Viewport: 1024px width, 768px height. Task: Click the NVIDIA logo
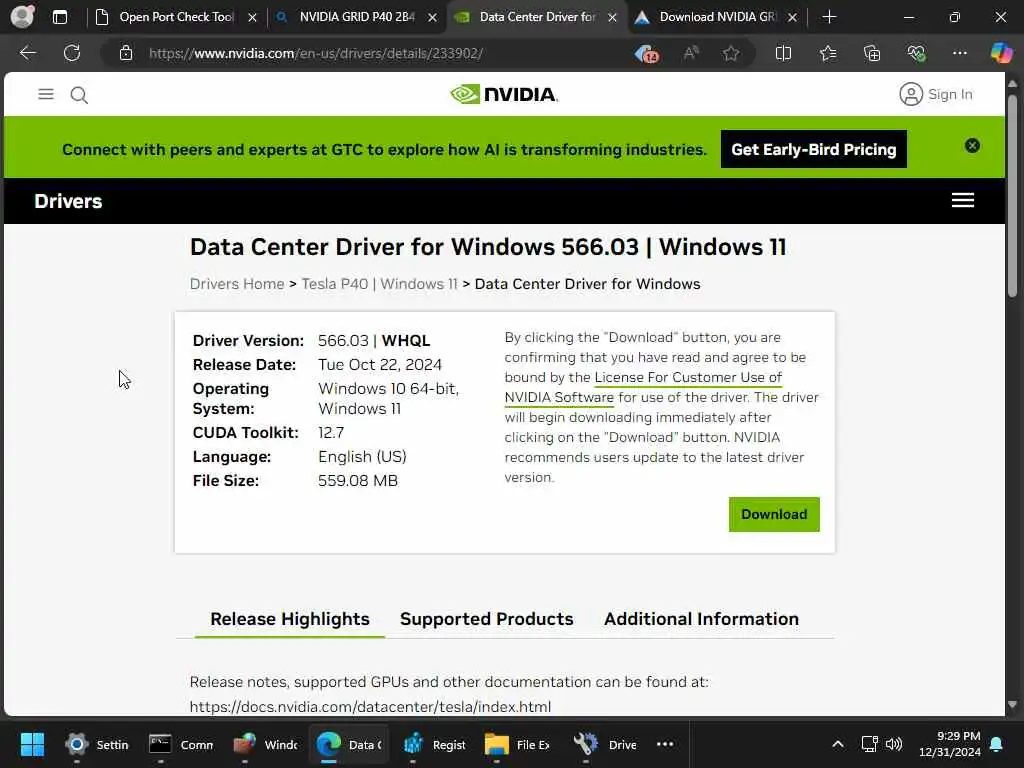tap(504, 94)
